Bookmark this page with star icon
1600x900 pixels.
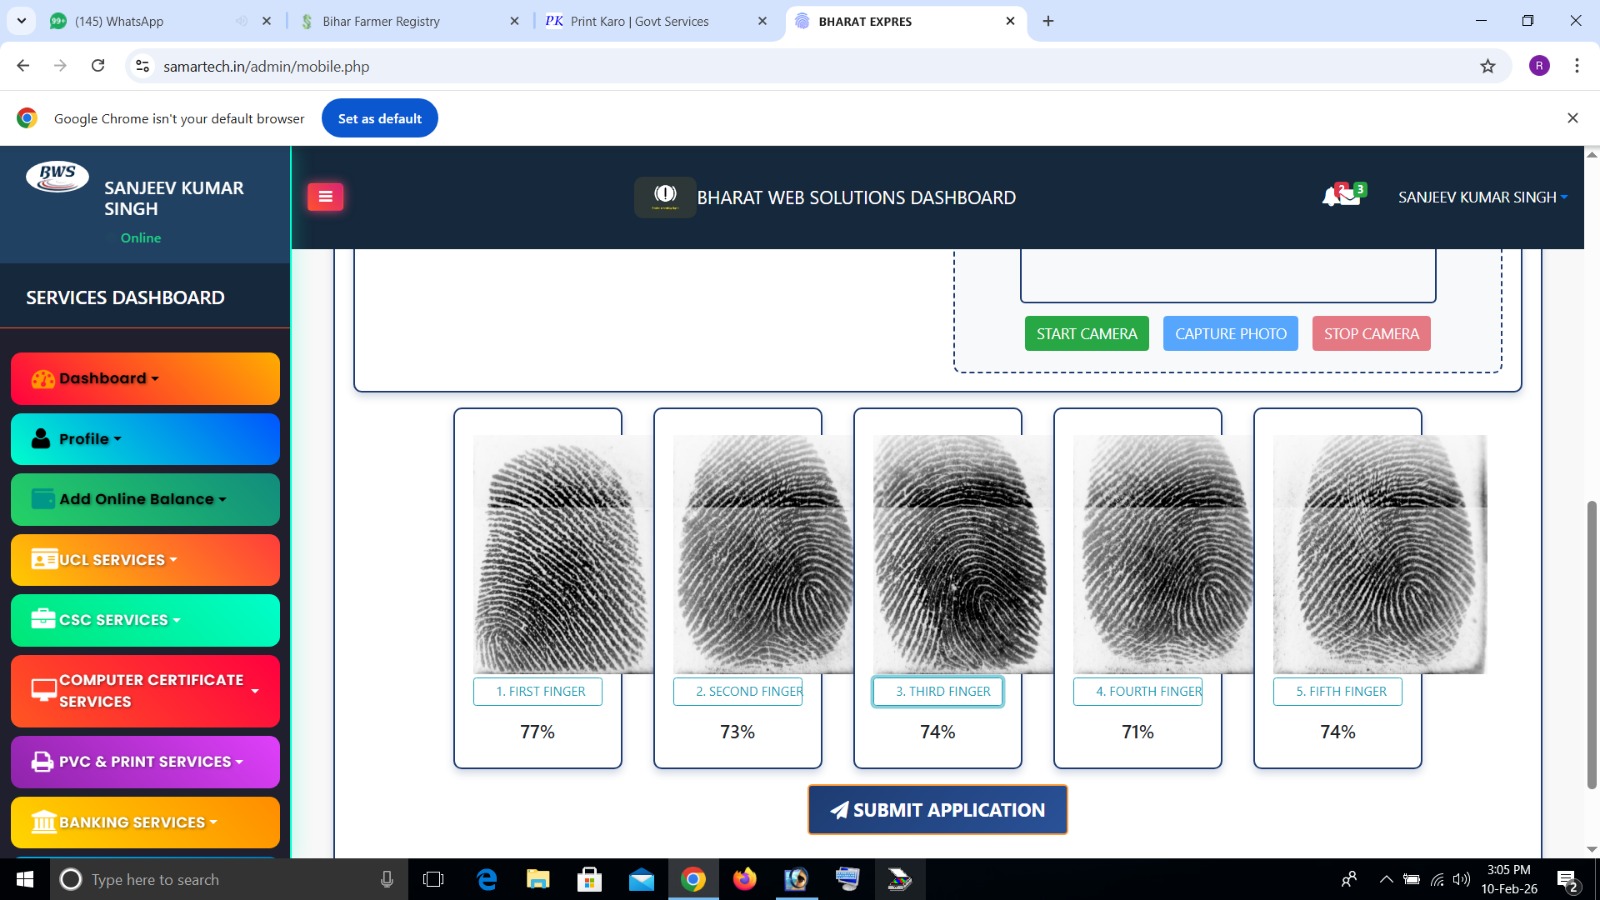(x=1488, y=66)
